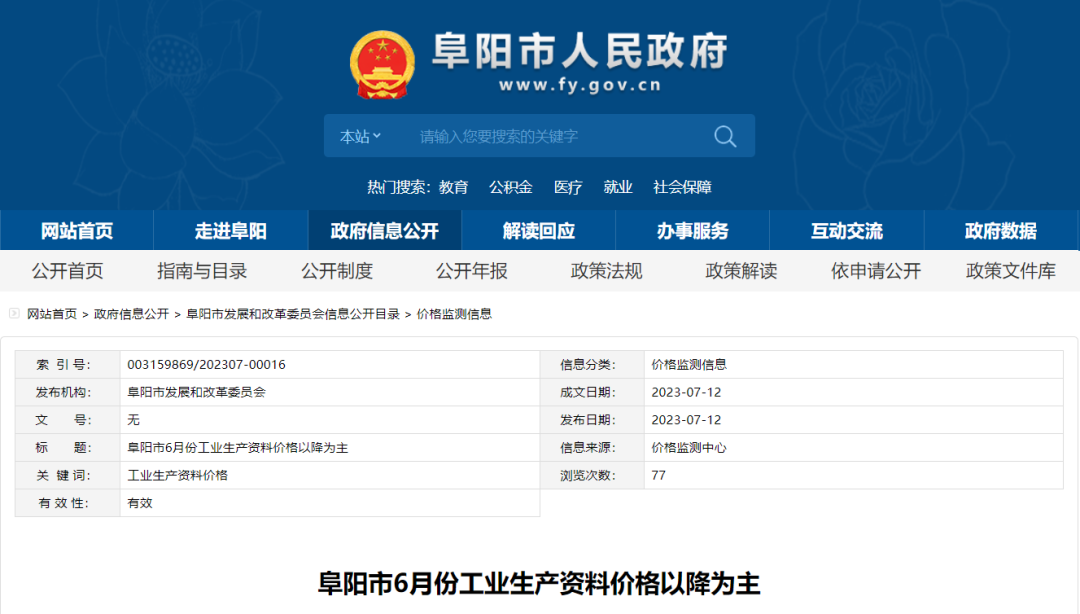This screenshot has width=1080, height=614.
Task: Open 办事服务 navigation item
Action: (x=693, y=231)
